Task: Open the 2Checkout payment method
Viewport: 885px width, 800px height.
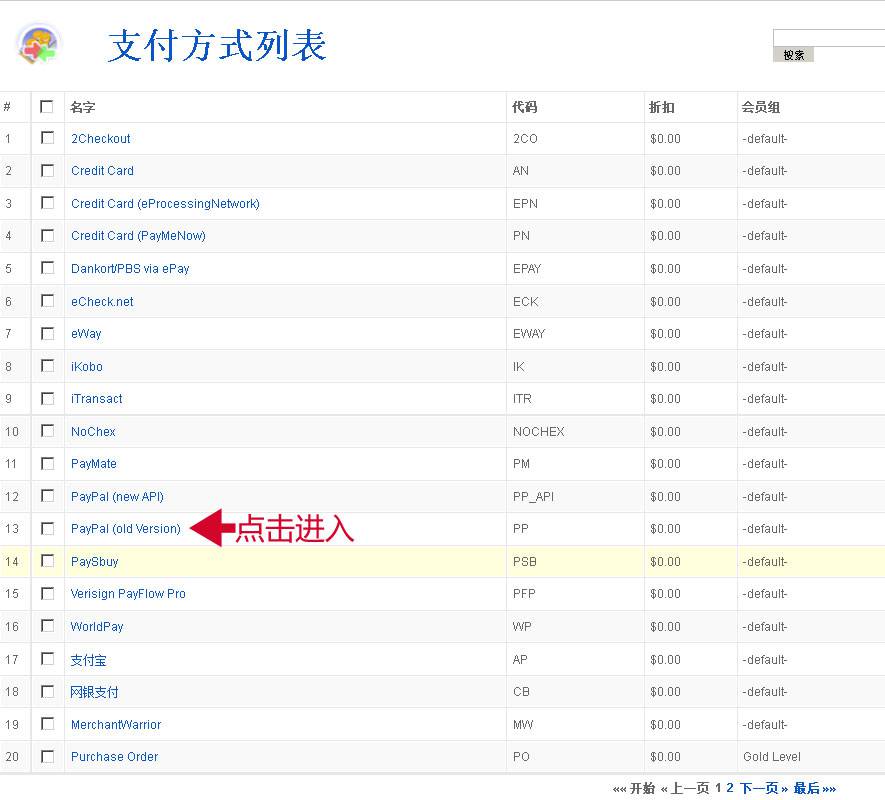Action: [100, 138]
